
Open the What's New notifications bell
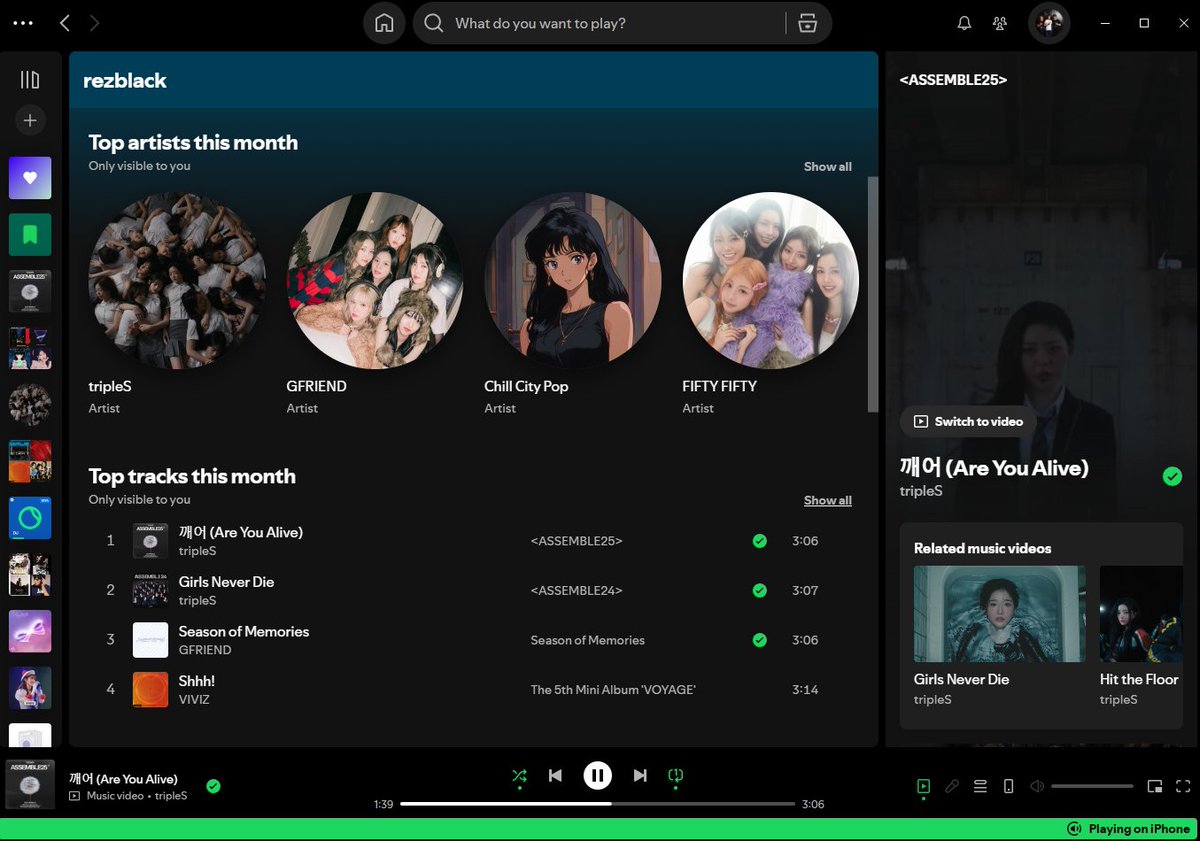tap(964, 23)
